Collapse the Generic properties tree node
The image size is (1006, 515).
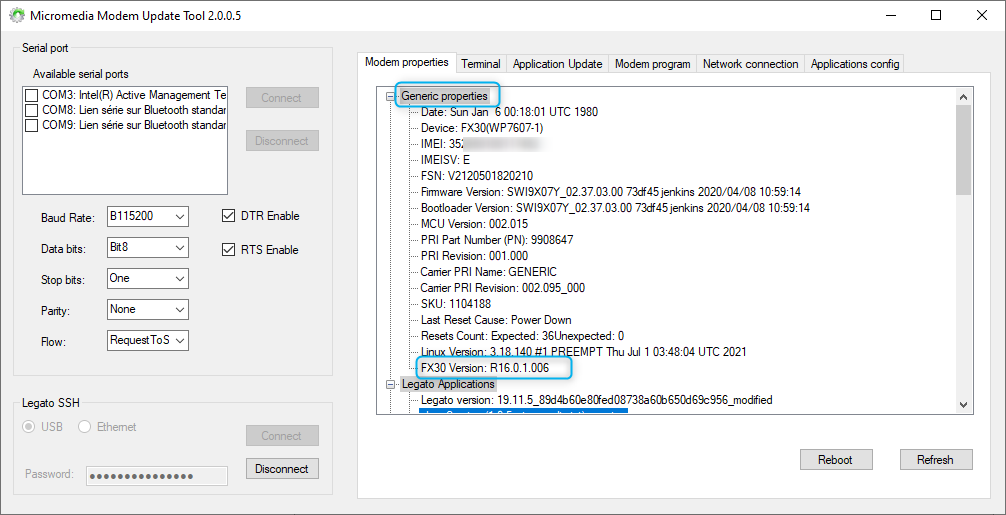(391, 96)
